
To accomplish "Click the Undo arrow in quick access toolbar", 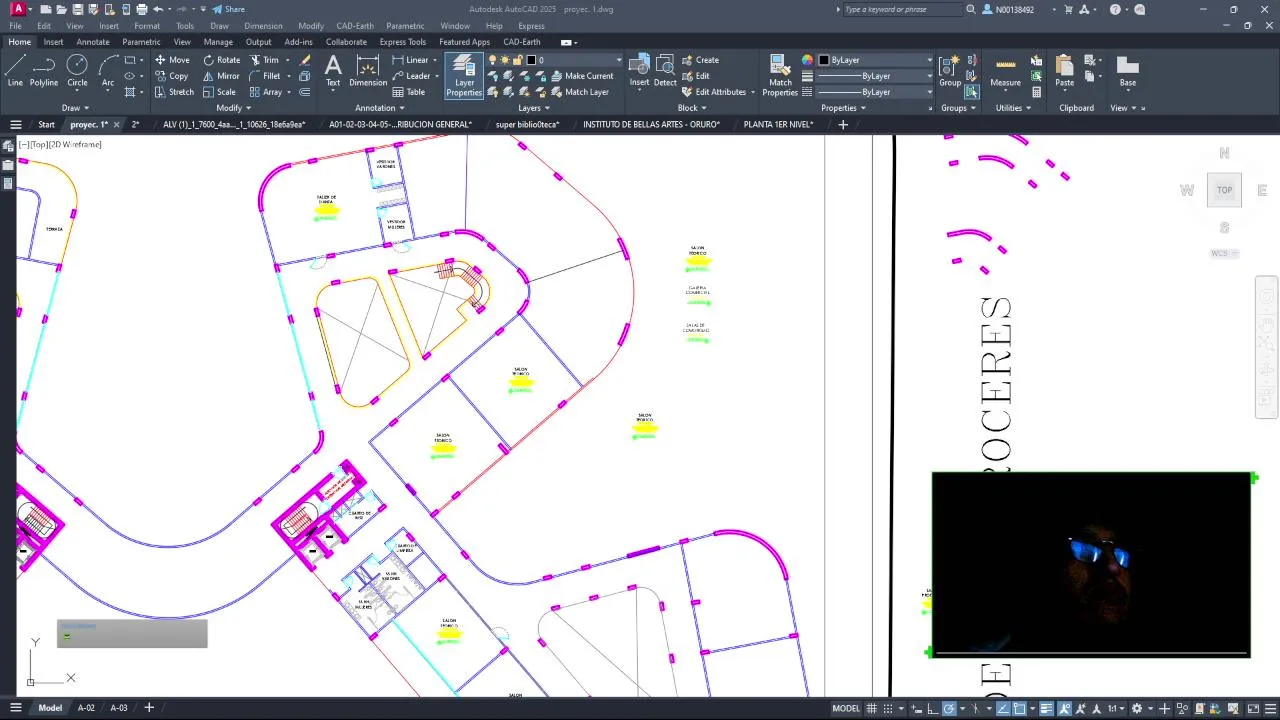I will point(158,9).
